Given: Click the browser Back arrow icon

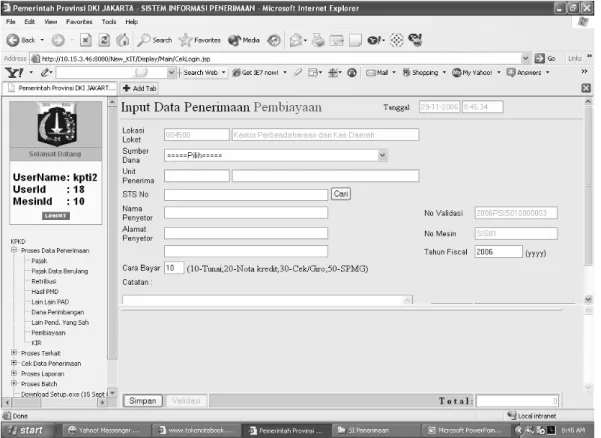Looking at the screenshot, I should coord(13,40).
